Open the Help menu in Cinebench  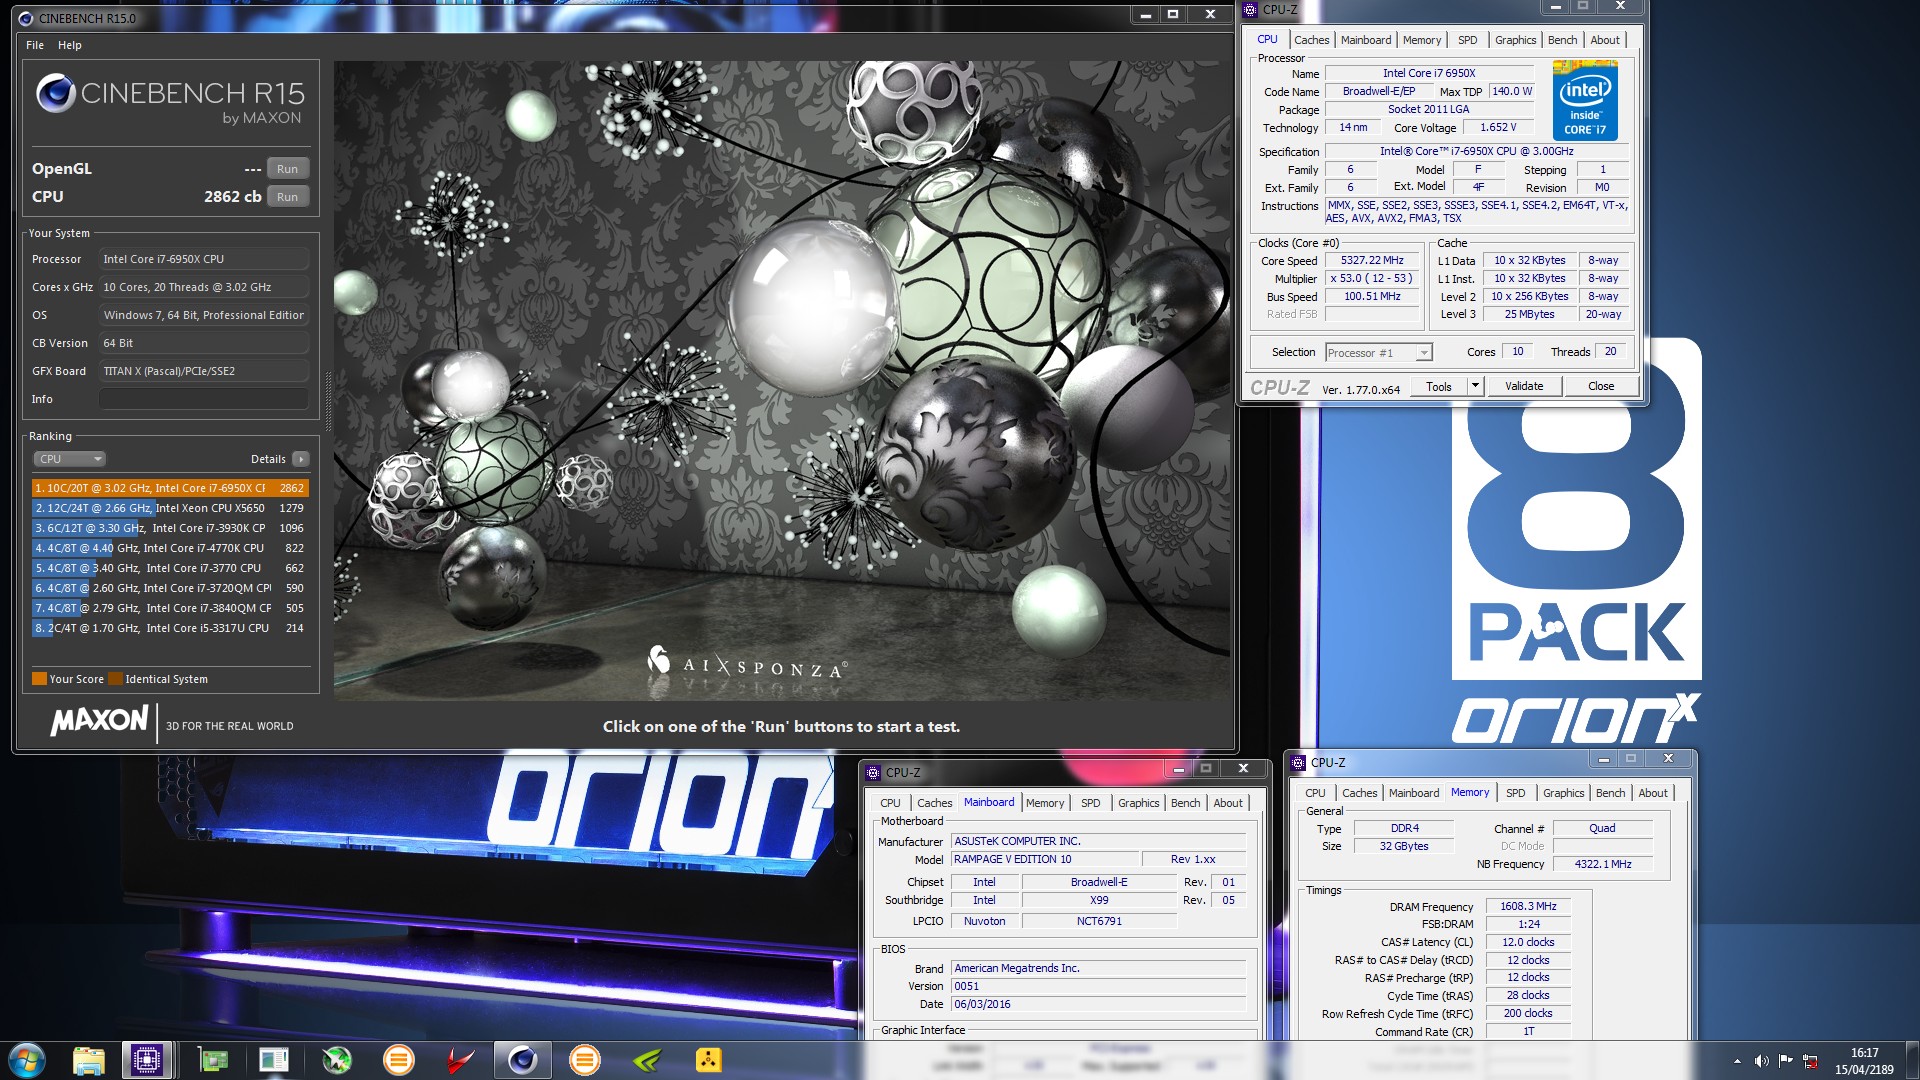click(x=70, y=45)
